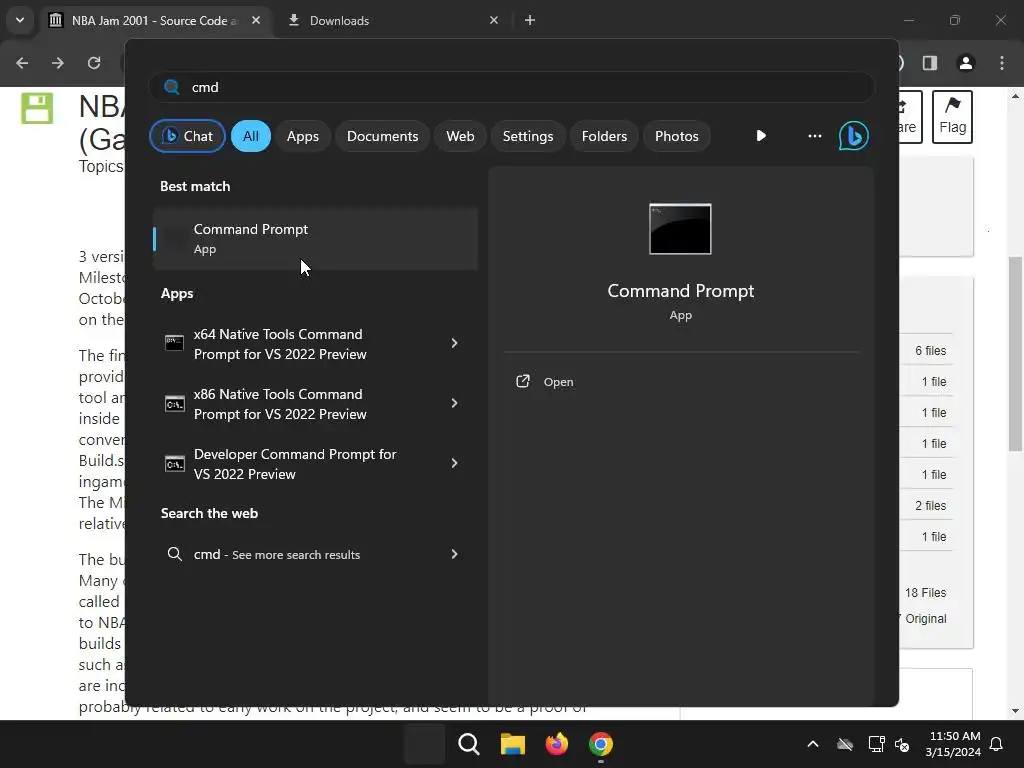
Task: Close the NBA Jam 2001 tab
Action: coord(256,20)
